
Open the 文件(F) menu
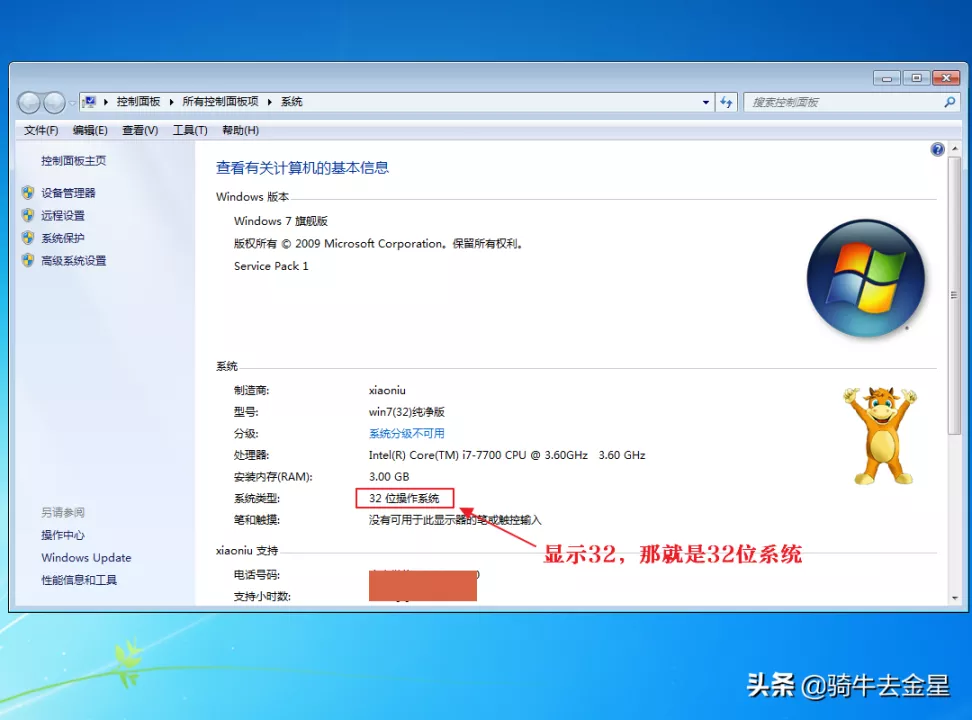coord(41,130)
